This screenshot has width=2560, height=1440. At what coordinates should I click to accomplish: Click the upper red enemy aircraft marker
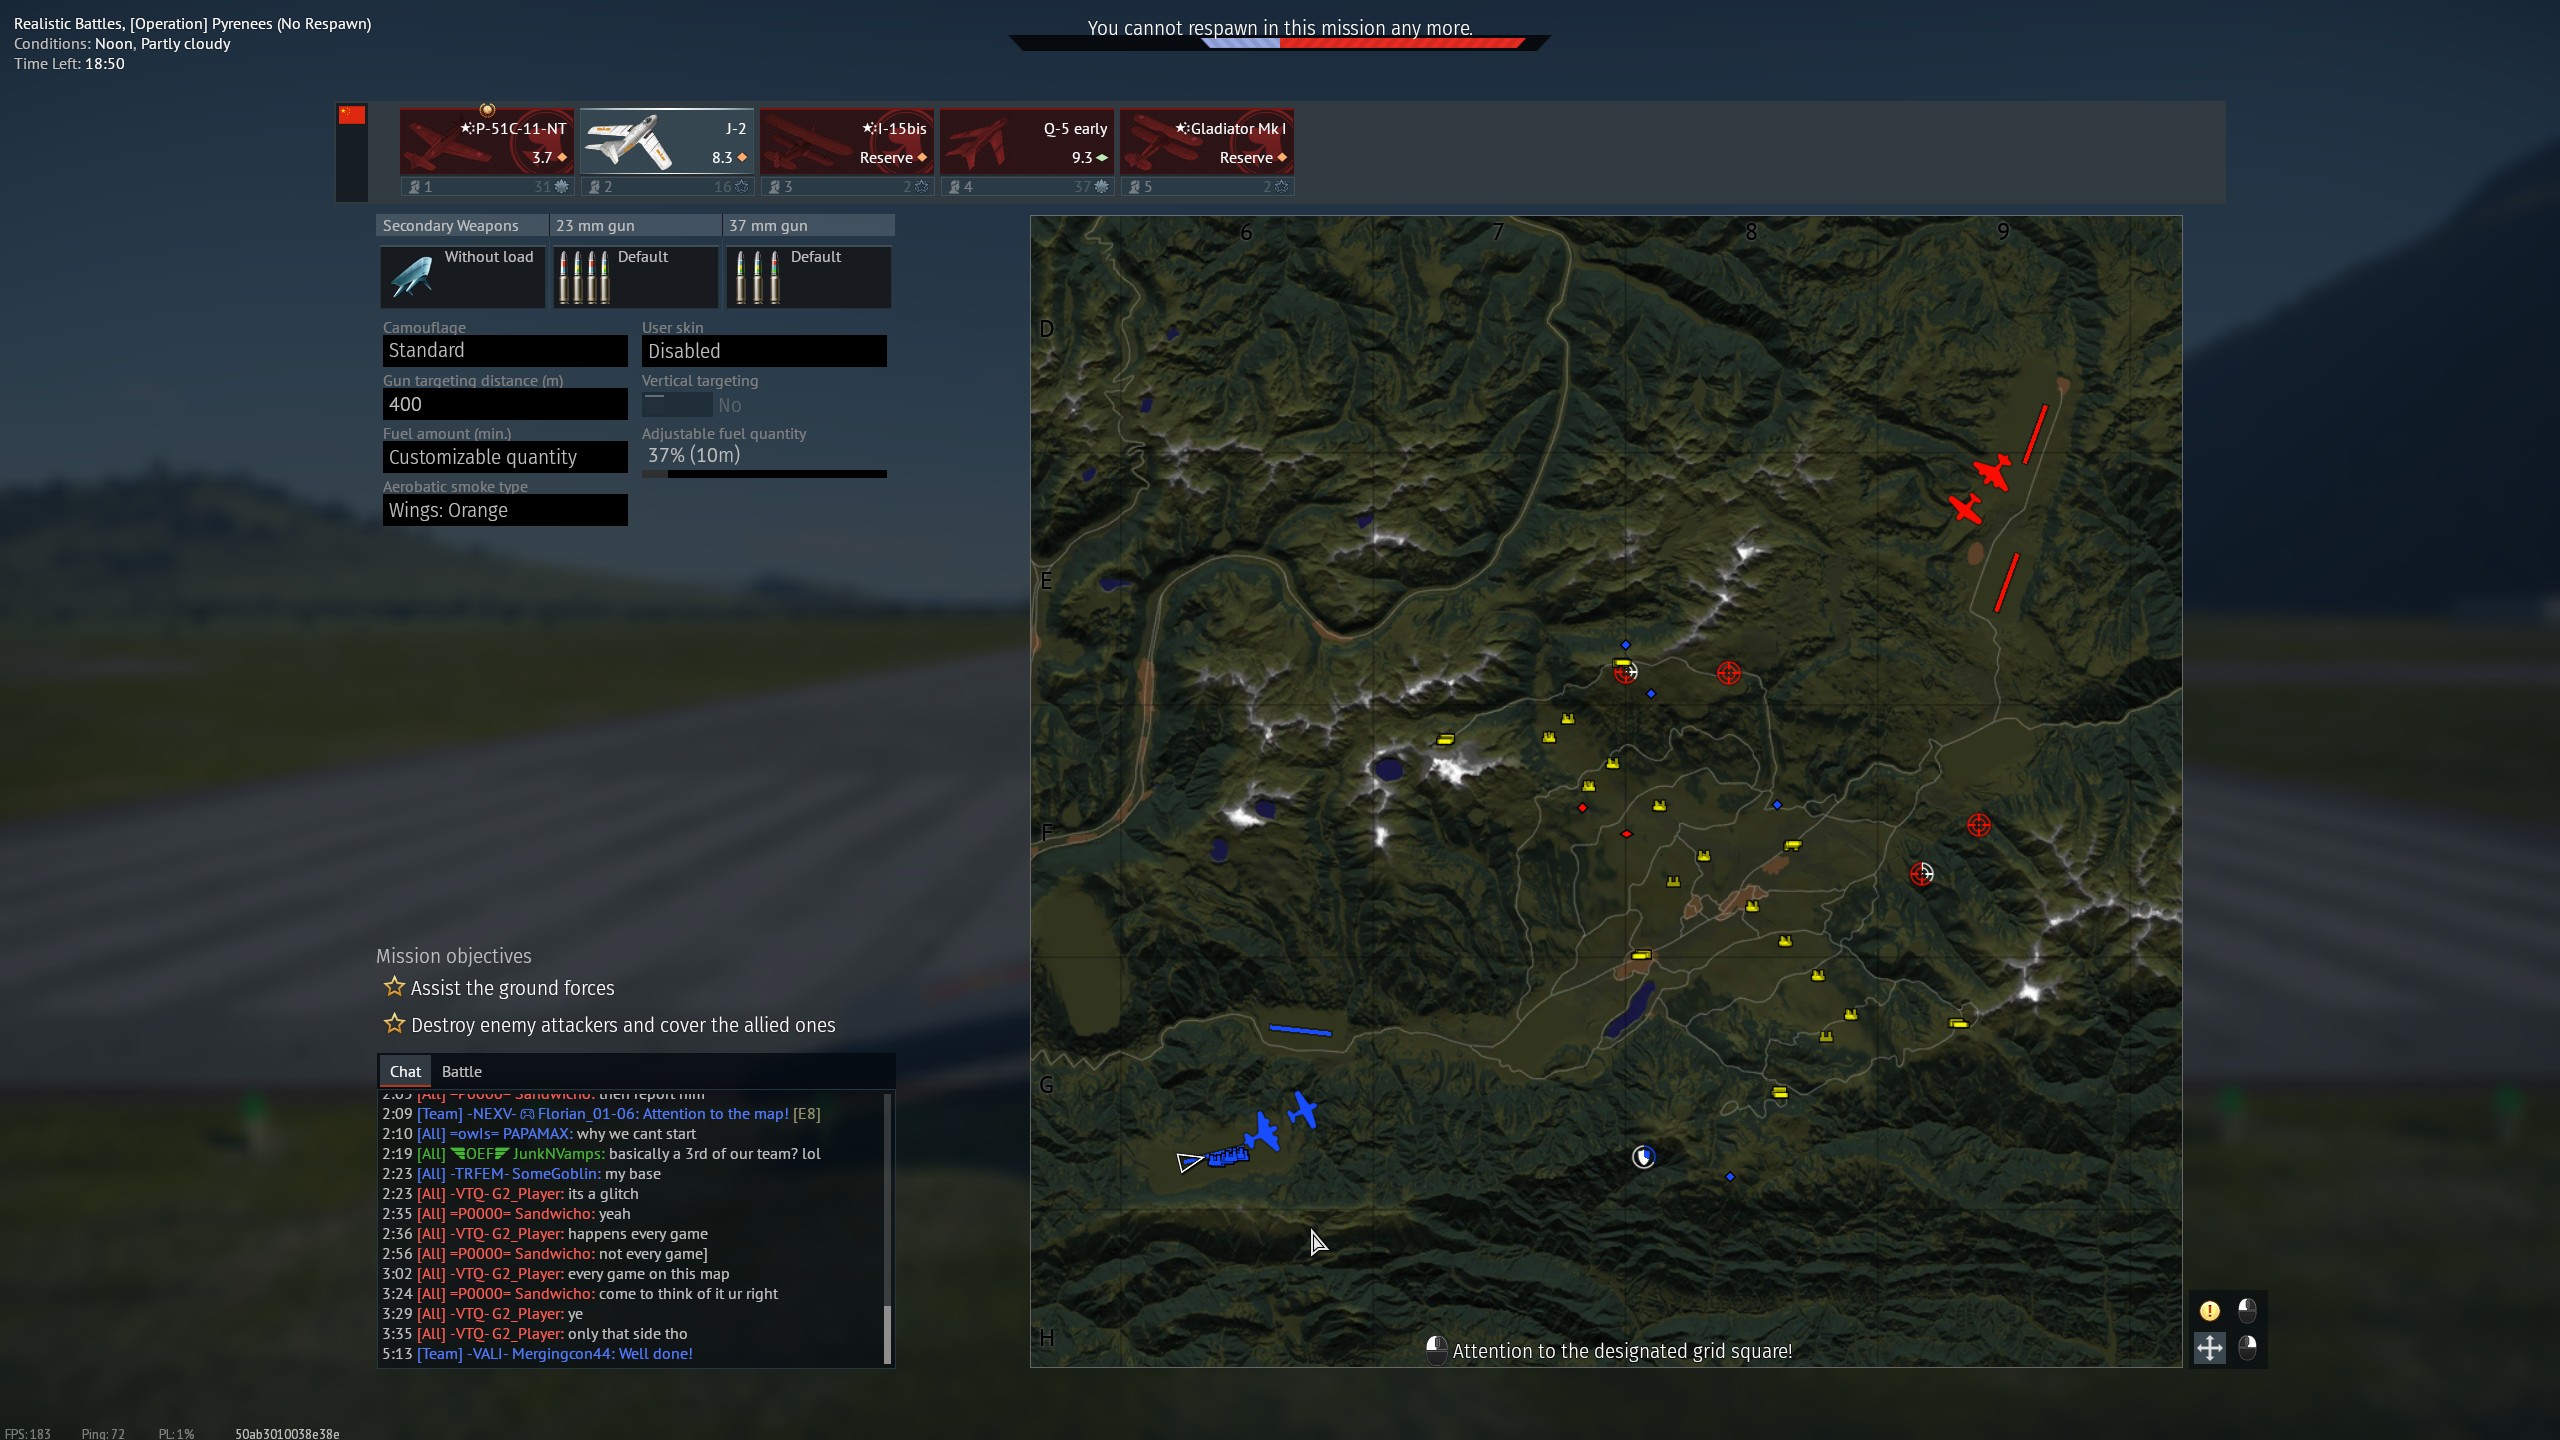tap(1992, 472)
